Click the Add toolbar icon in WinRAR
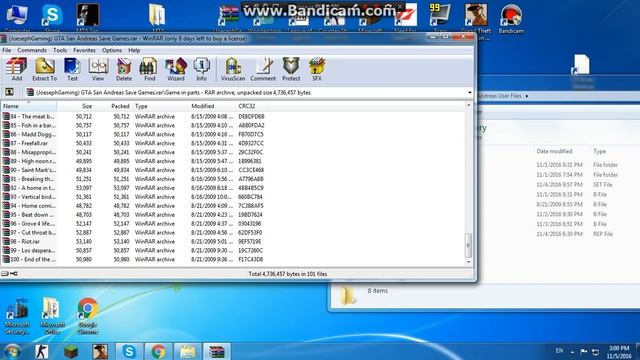The width and height of the screenshot is (640, 360). 17,69
